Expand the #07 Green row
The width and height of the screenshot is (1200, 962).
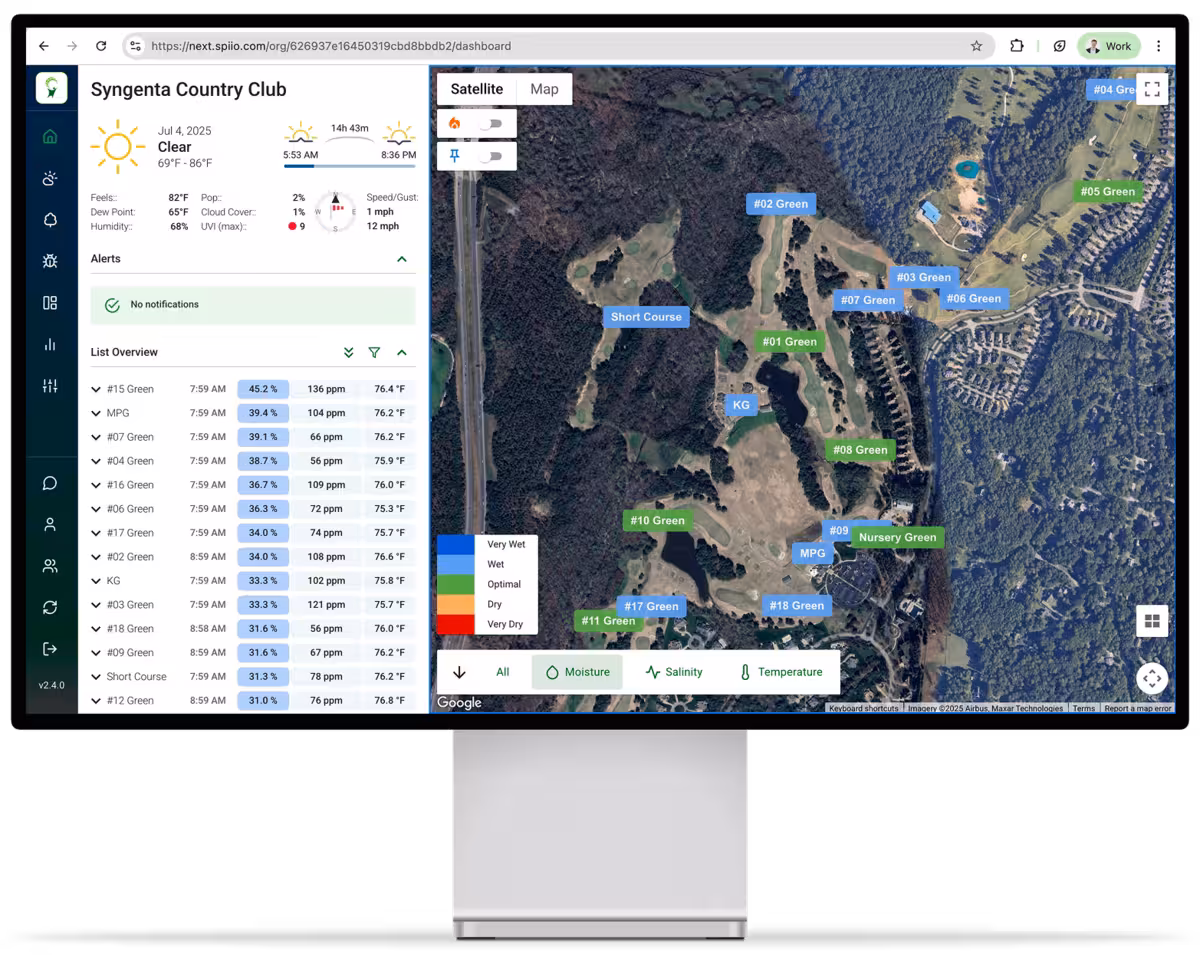pos(96,437)
